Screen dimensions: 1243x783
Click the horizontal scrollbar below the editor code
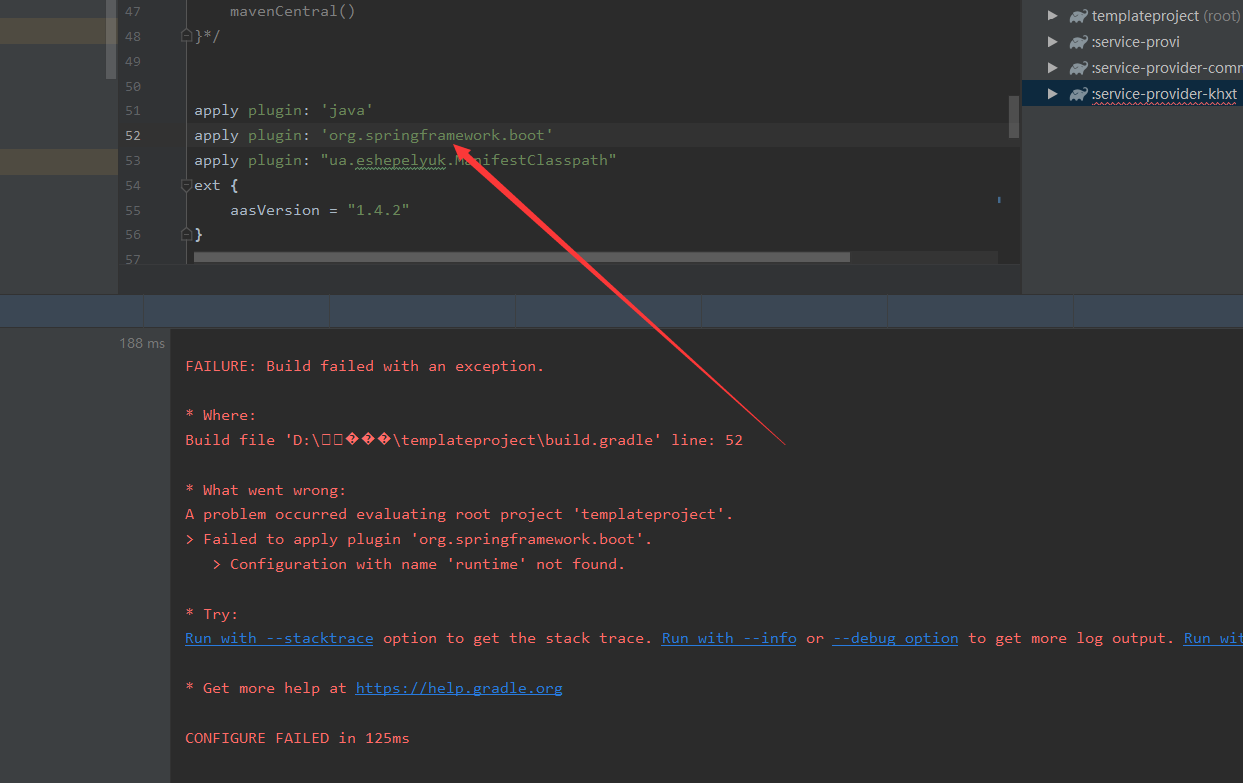(x=520, y=257)
